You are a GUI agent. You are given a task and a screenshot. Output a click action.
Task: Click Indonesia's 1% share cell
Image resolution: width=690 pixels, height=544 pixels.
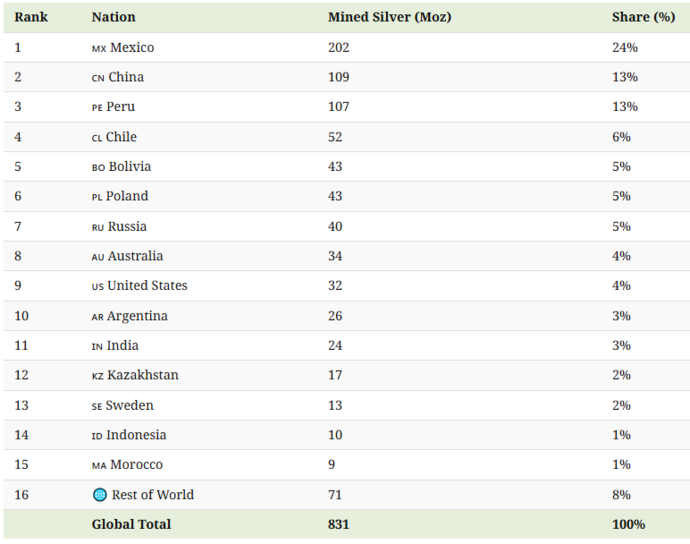(x=621, y=435)
